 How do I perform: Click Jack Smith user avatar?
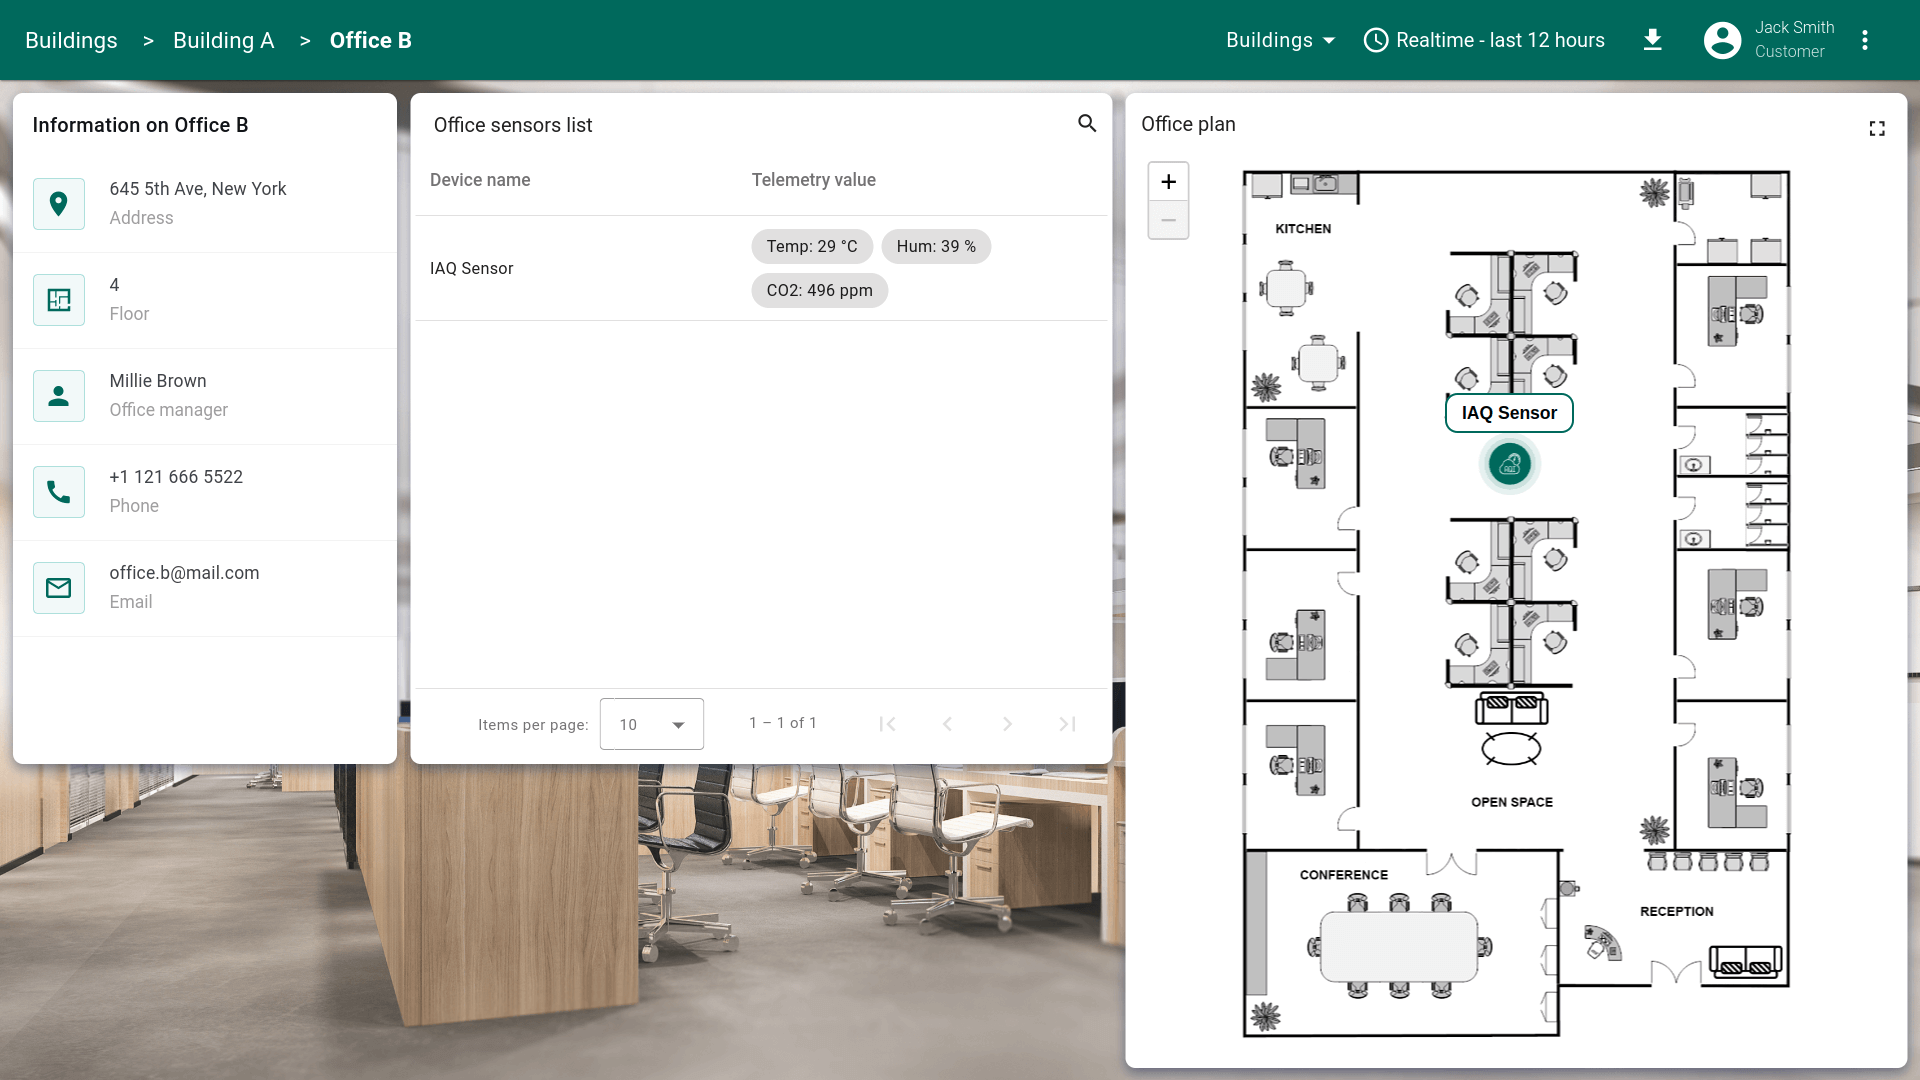pyautogui.click(x=1722, y=40)
